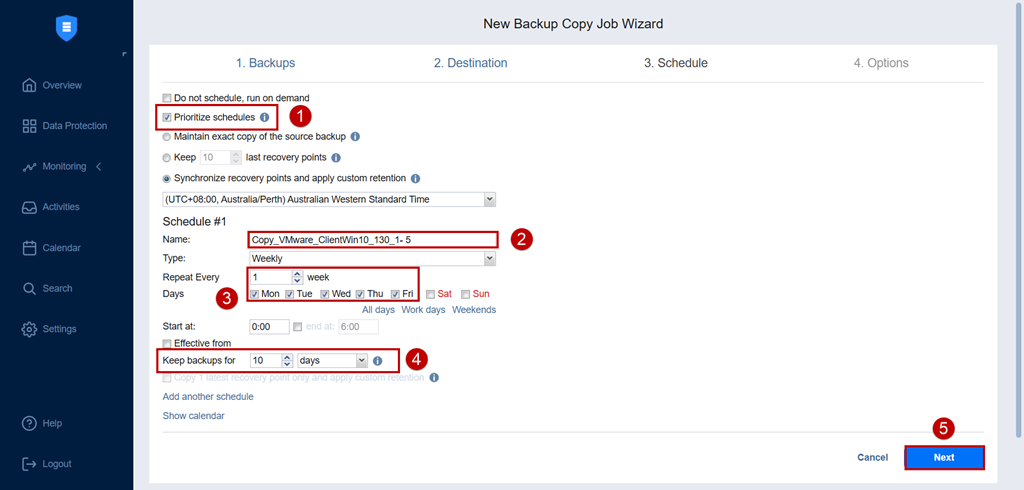Go to 4. Options wizard step
The height and width of the screenshot is (490, 1024).
pyautogui.click(x=881, y=63)
